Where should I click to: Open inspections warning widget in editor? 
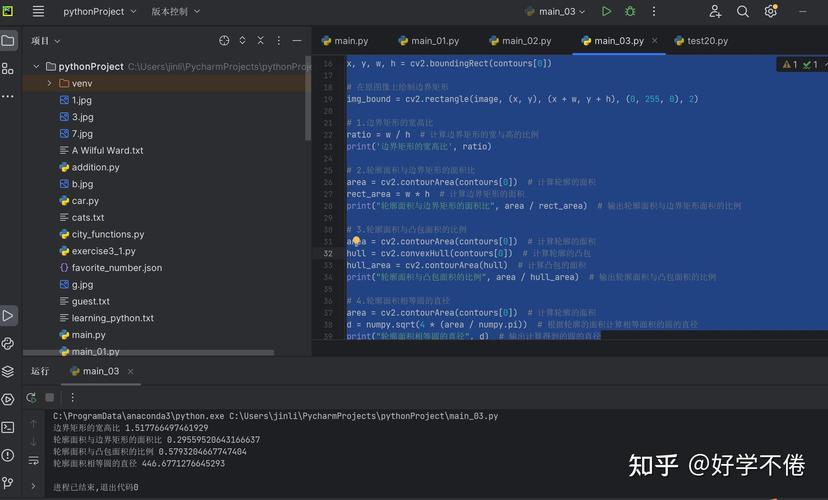[x=801, y=64]
